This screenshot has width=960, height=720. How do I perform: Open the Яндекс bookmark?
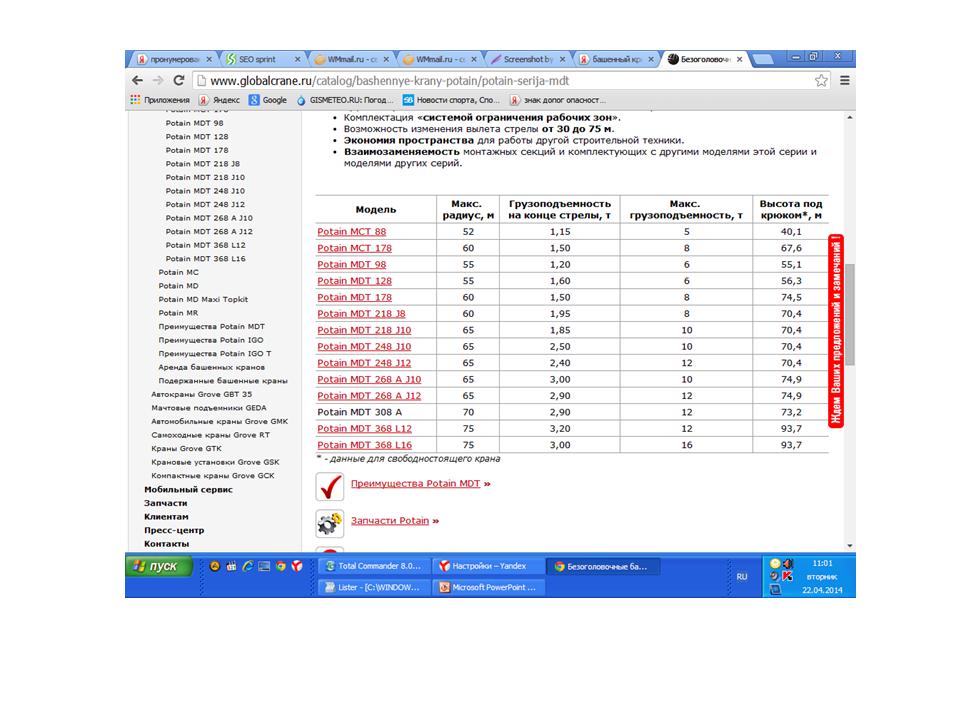(219, 100)
